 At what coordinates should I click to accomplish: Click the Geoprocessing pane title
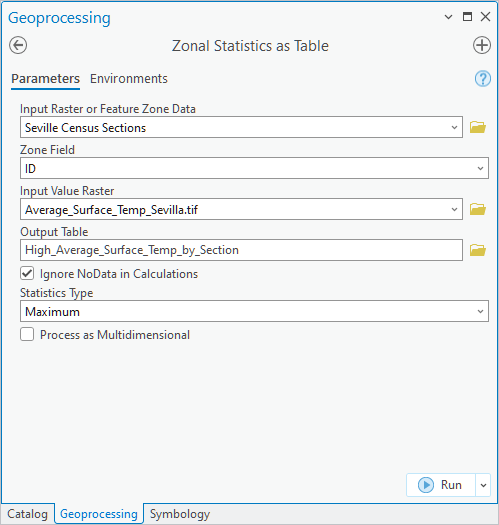coord(59,18)
